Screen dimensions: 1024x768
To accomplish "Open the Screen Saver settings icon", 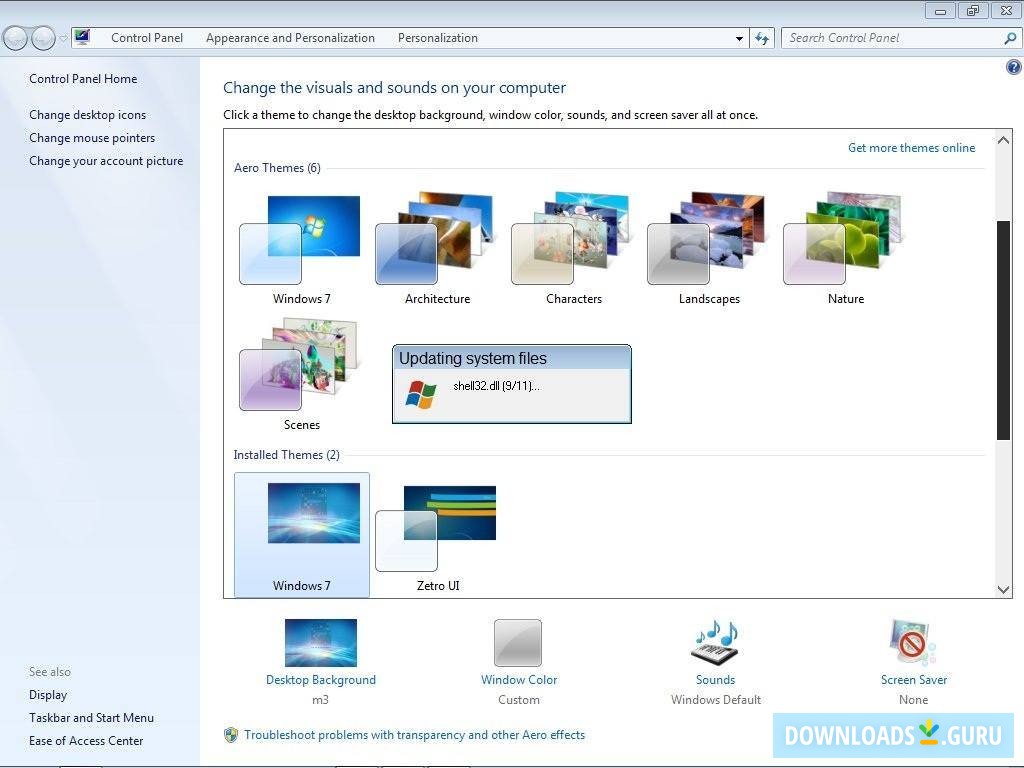I will (x=912, y=643).
